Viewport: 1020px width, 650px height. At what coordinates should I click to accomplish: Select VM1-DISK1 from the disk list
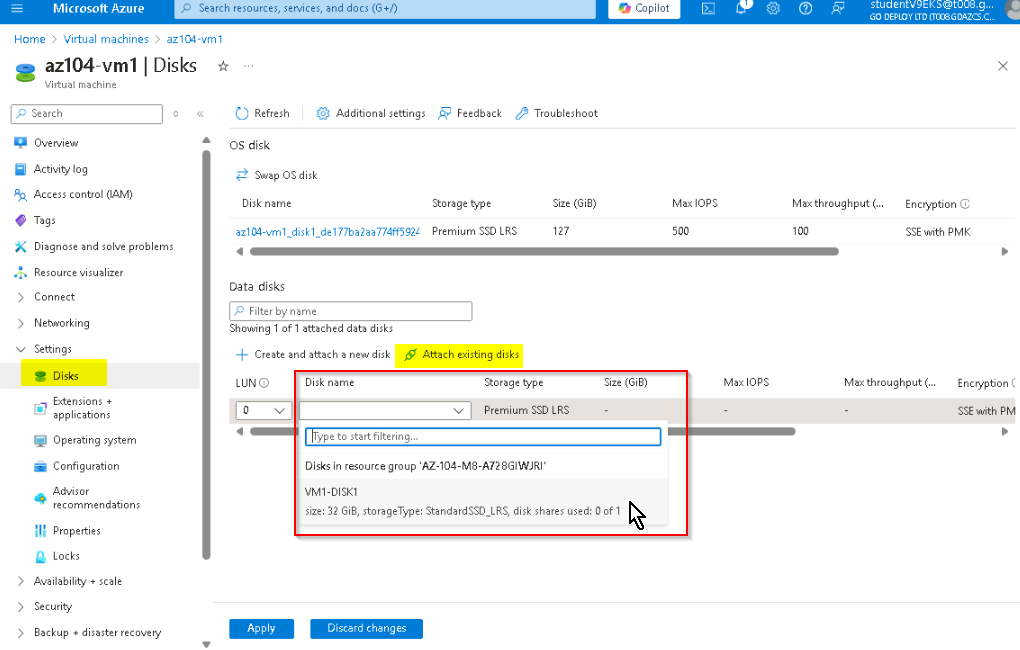click(x=483, y=502)
